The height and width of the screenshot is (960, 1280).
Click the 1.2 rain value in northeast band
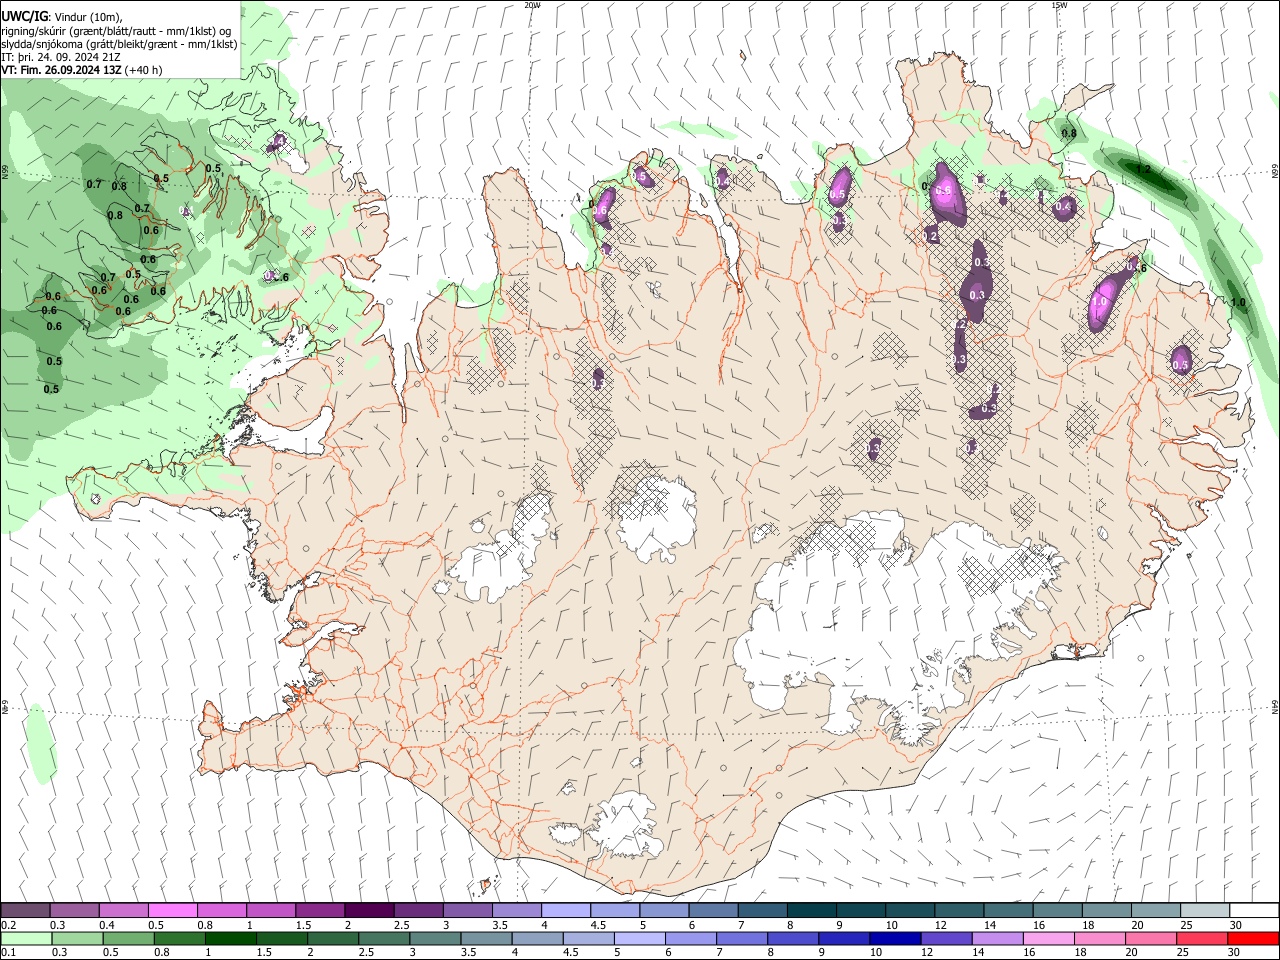[x=1144, y=170]
